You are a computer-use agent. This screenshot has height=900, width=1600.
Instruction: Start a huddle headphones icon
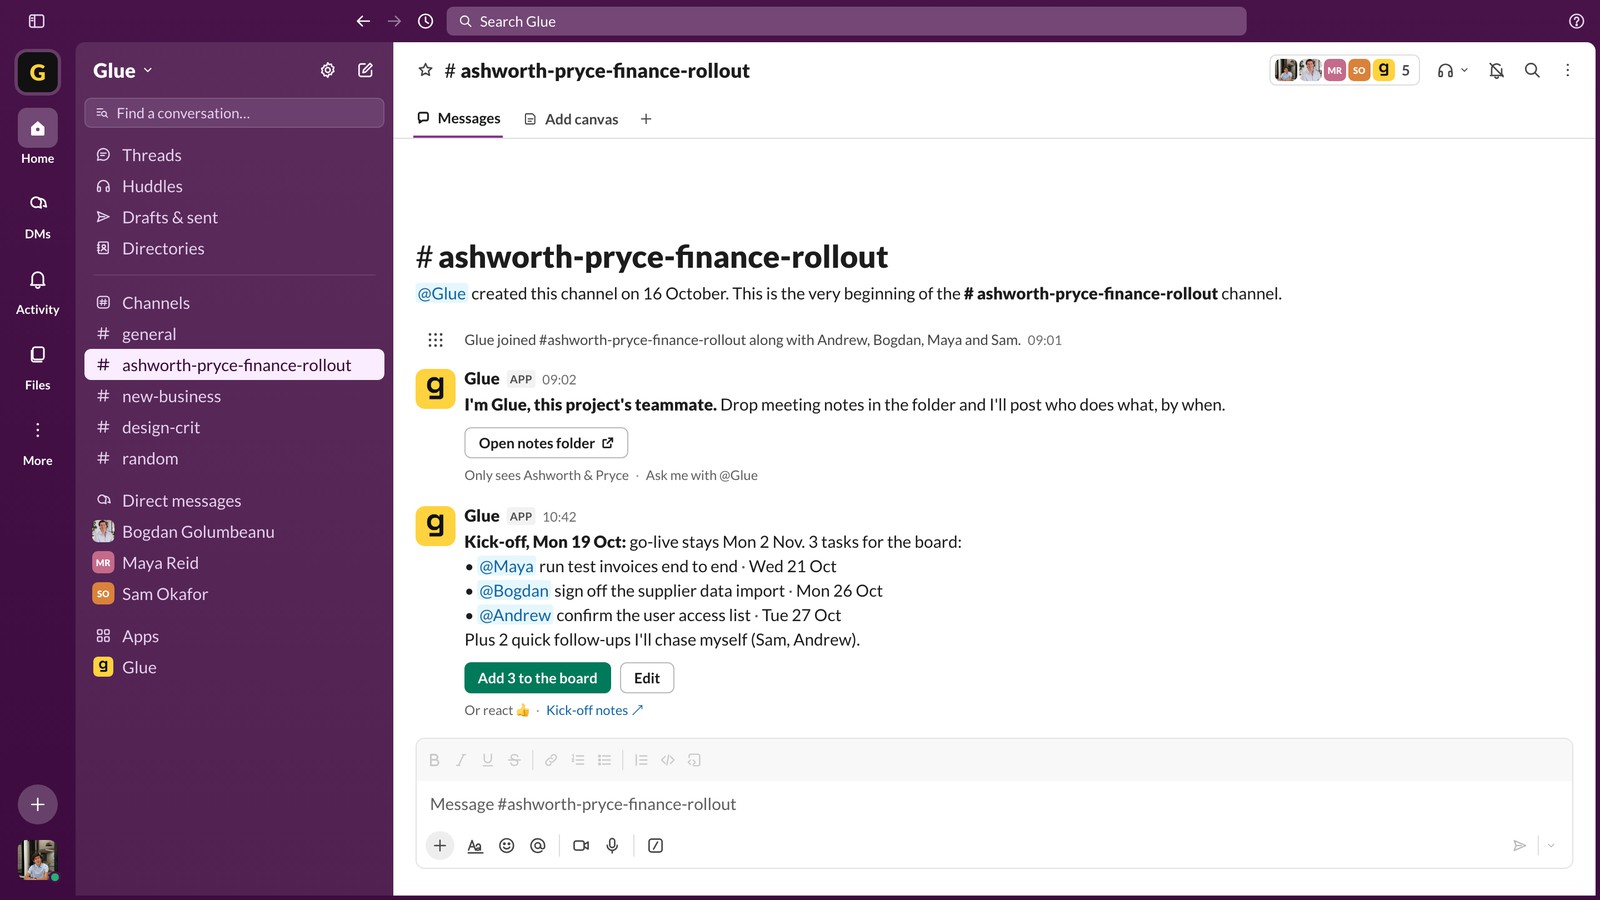1445,70
